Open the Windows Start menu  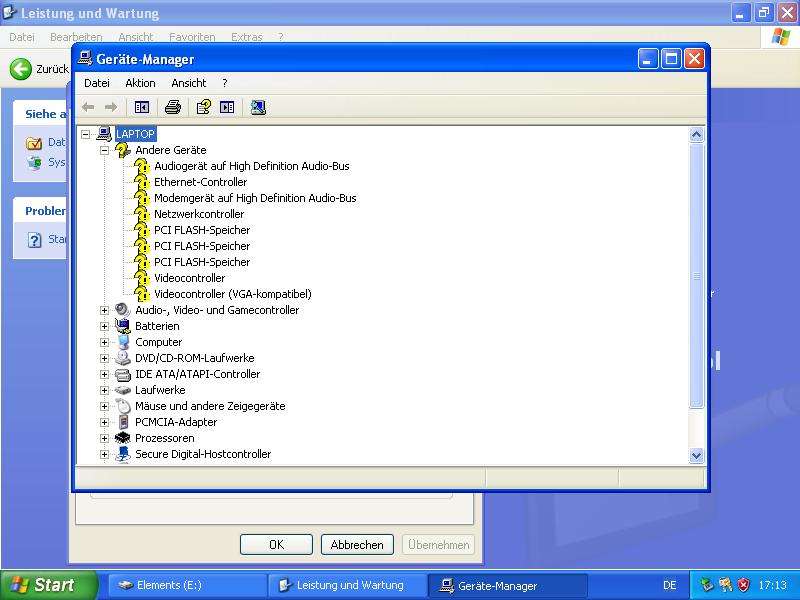click(x=48, y=585)
